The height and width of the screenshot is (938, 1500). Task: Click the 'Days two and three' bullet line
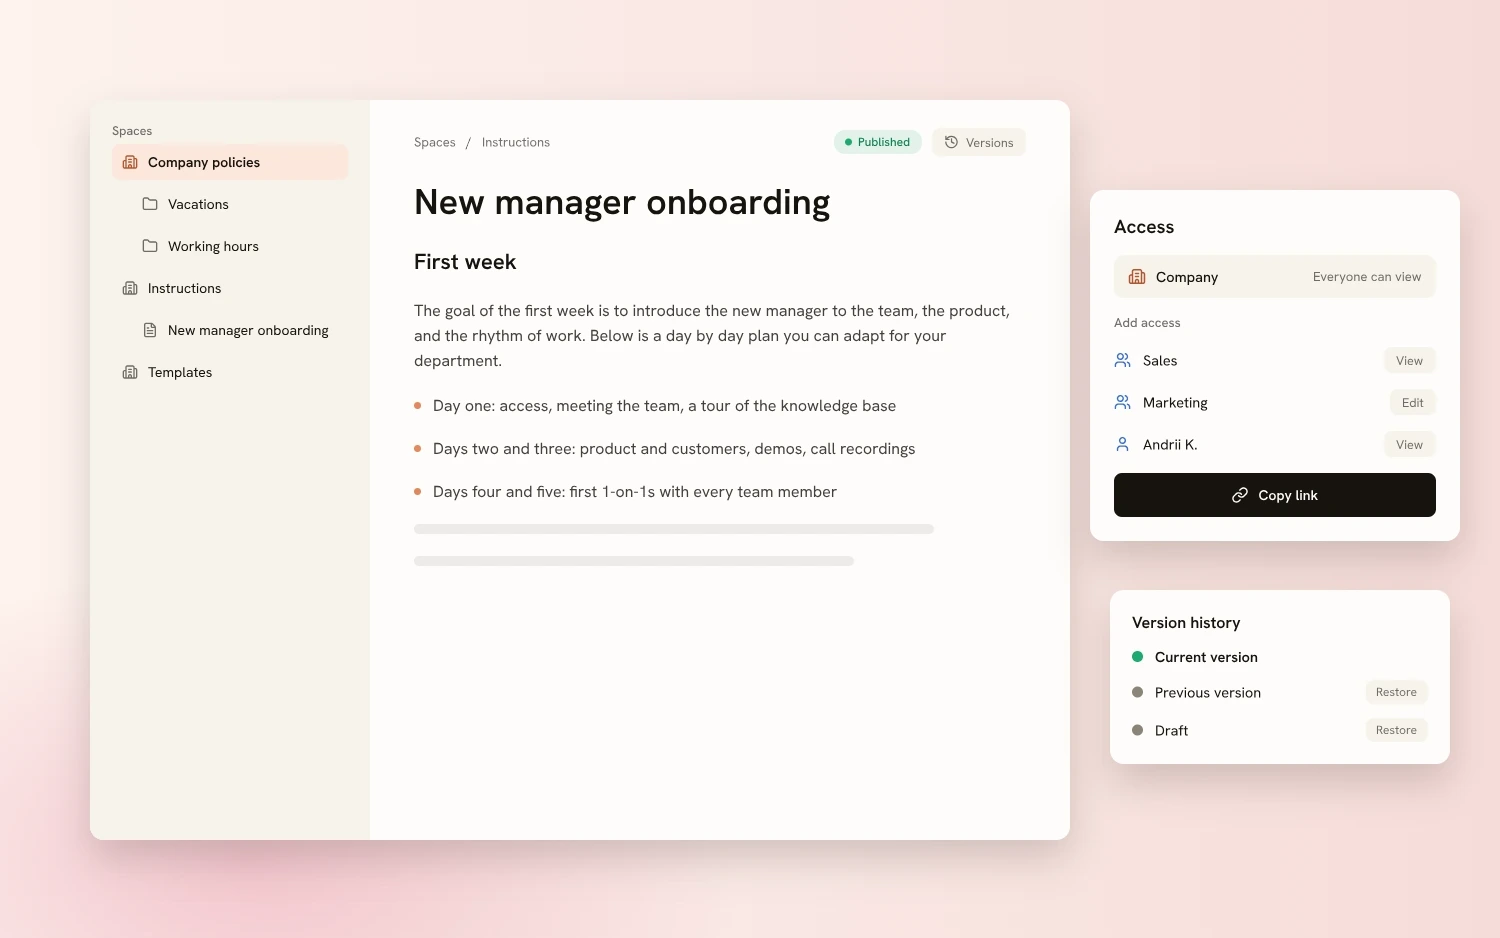674,448
